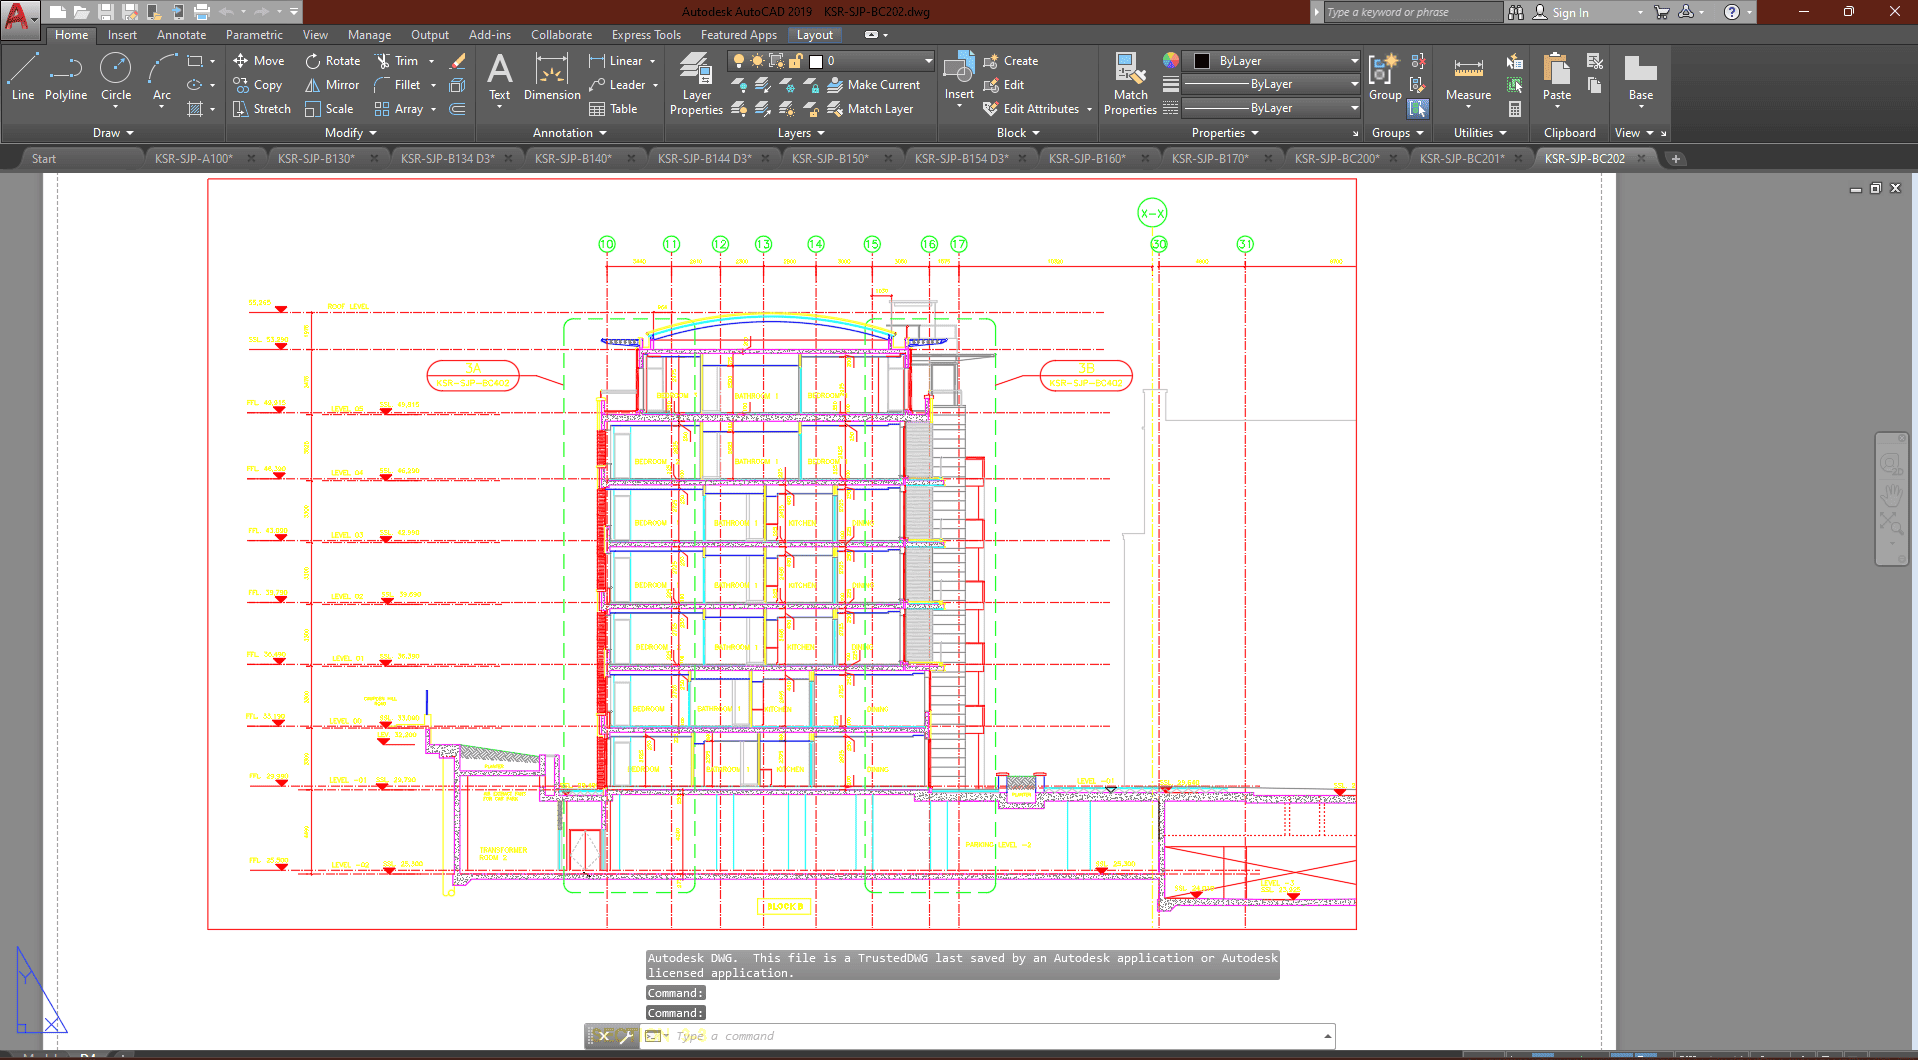The width and height of the screenshot is (1918, 1060).
Task: Toggle lock state of layer 0
Action: (x=795, y=61)
